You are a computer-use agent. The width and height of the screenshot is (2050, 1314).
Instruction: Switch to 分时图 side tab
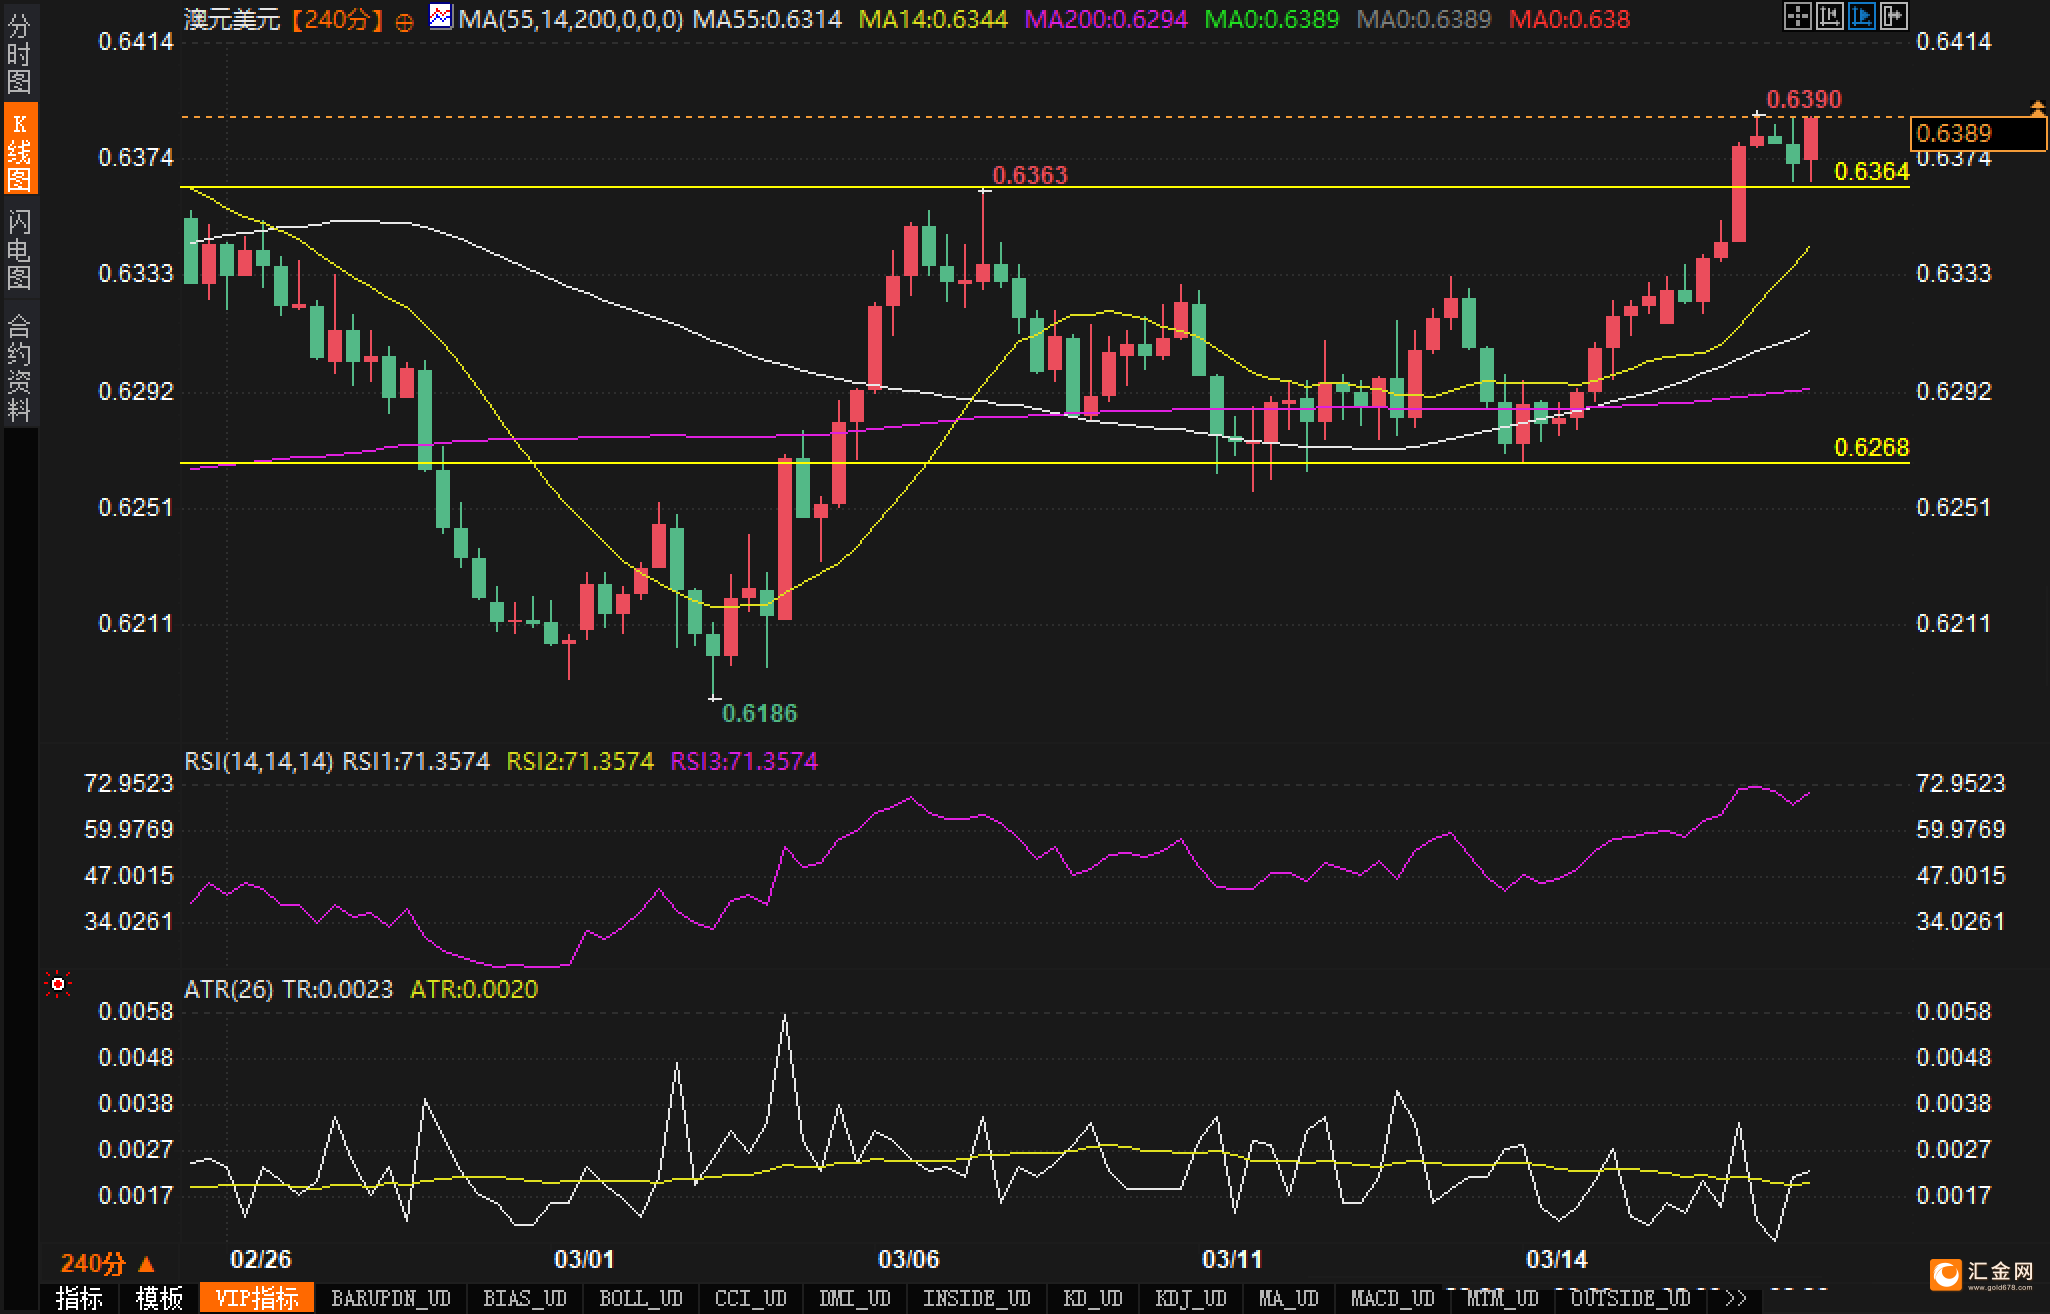pyautogui.click(x=19, y=53)
